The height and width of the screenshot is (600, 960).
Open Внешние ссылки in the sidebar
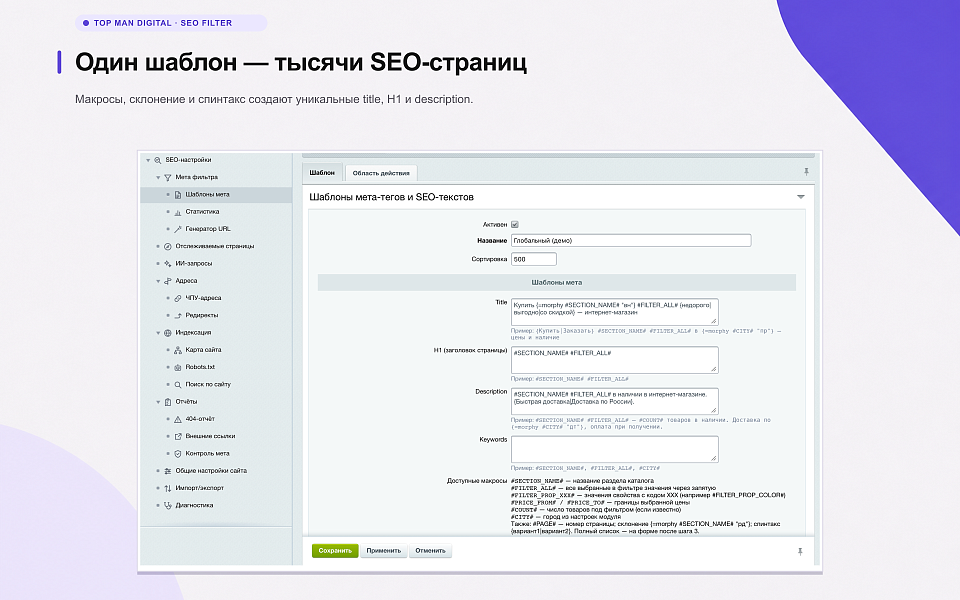coord(210,437)
